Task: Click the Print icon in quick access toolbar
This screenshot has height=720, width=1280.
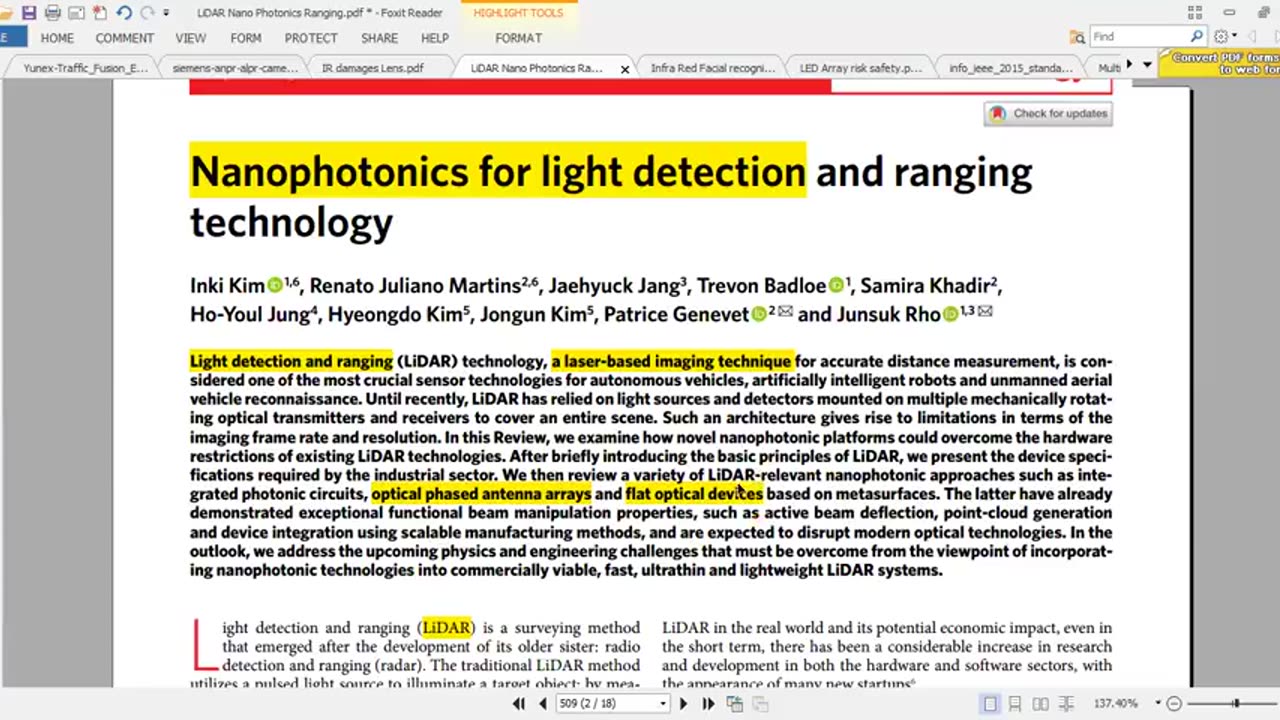Action: click(52, 13)
